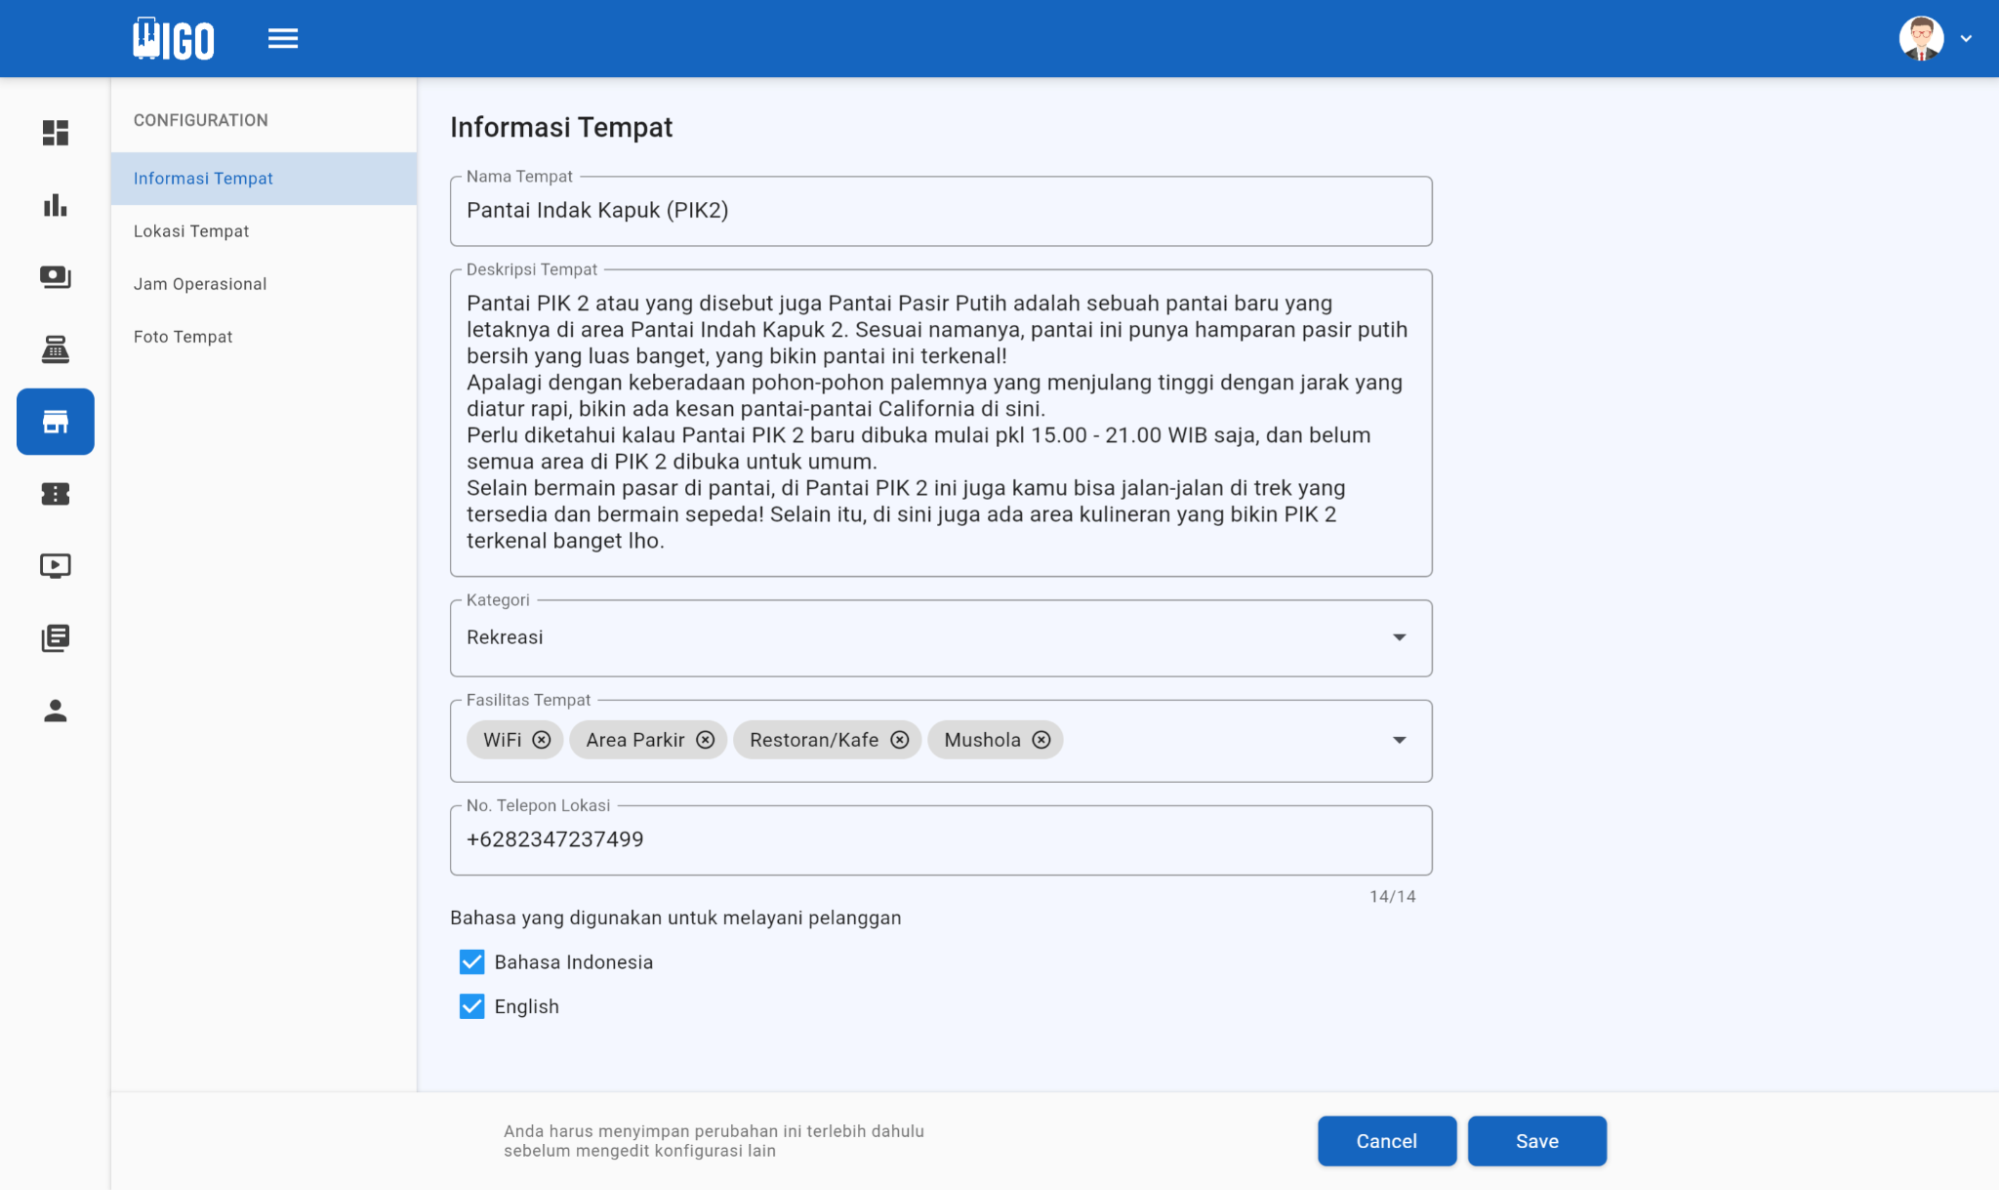1999x1190 pixels.
Task: Click the video player icon in sidebar
Action: pos(55,566)
